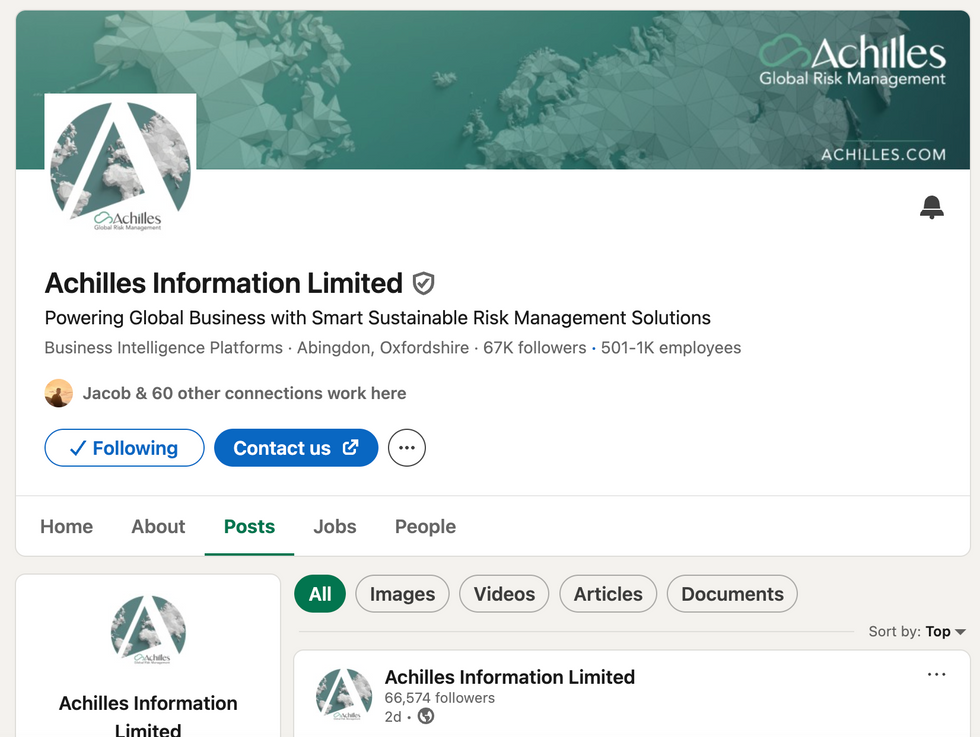Toggle the Following button
This screenshot has height=737, width=980.
(x=124, y=448)
